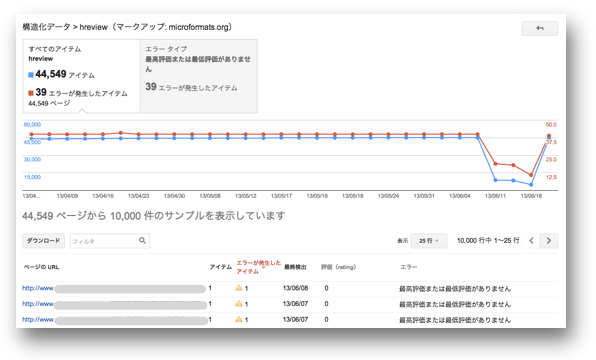
Task: Go to previous page with left chevron
Action: pyautogui.click(x=531, y=241)
